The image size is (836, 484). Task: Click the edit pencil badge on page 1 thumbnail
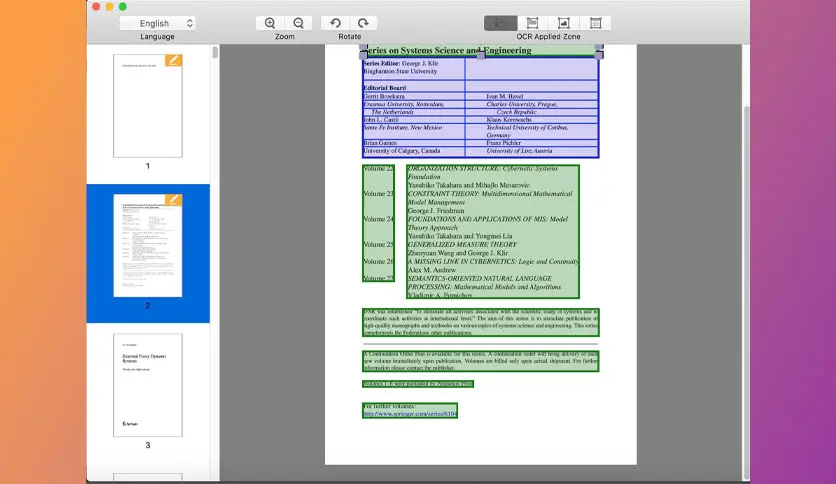tap(173, 60)
